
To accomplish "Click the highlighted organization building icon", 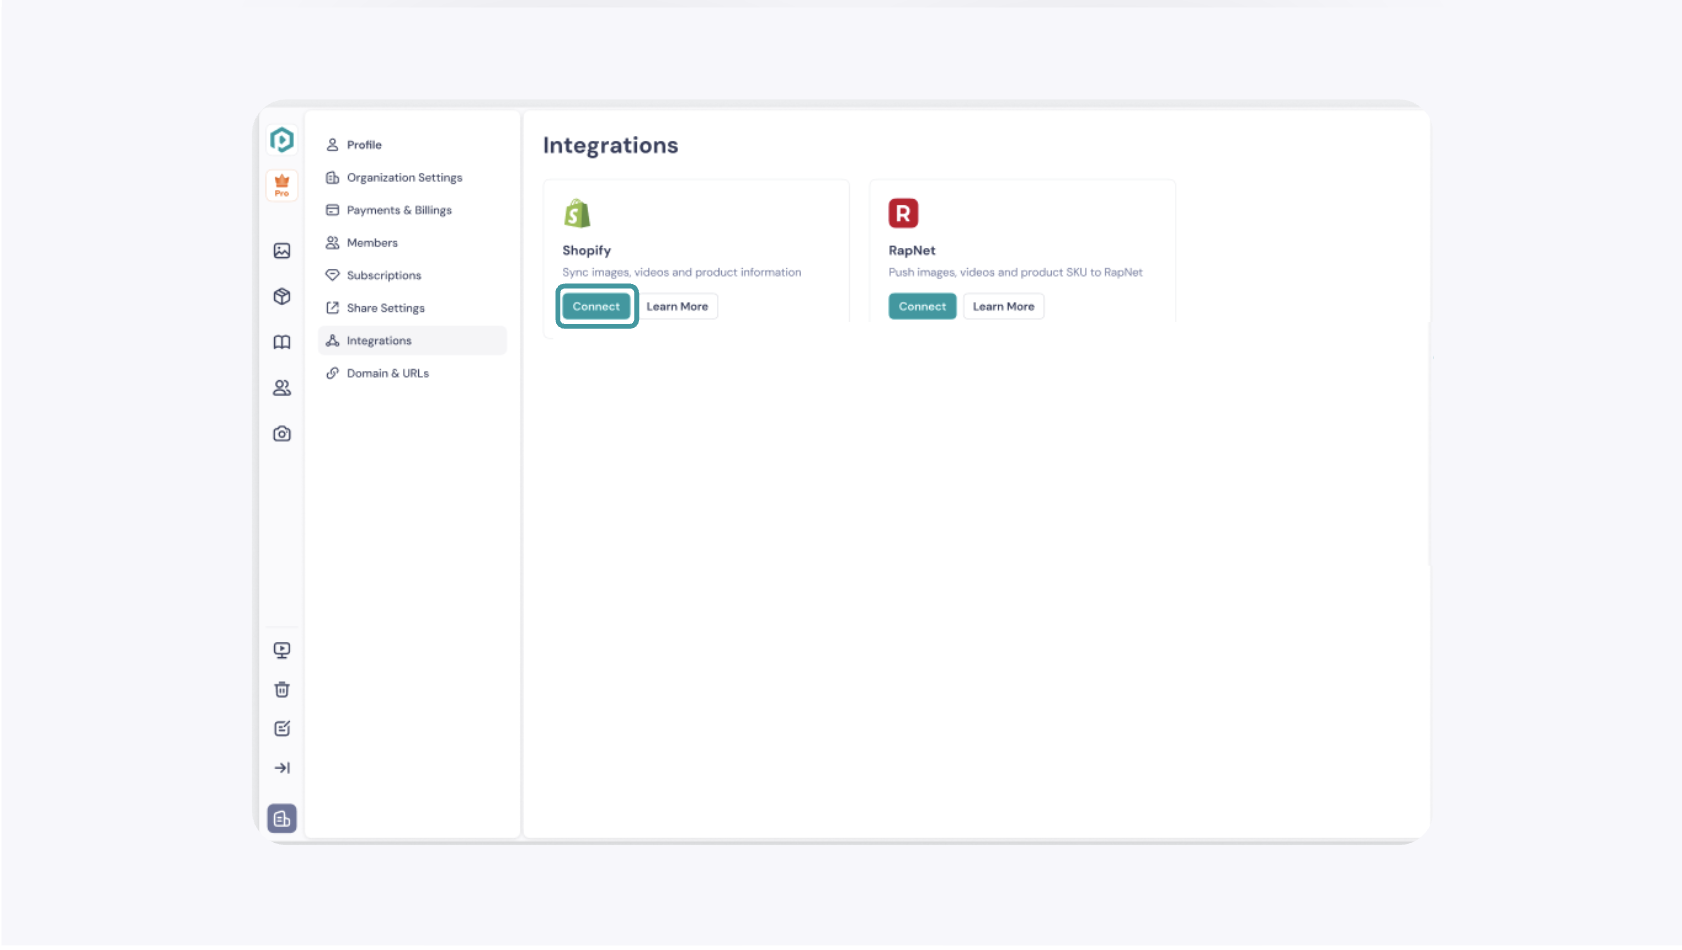I will coord(282,819).
